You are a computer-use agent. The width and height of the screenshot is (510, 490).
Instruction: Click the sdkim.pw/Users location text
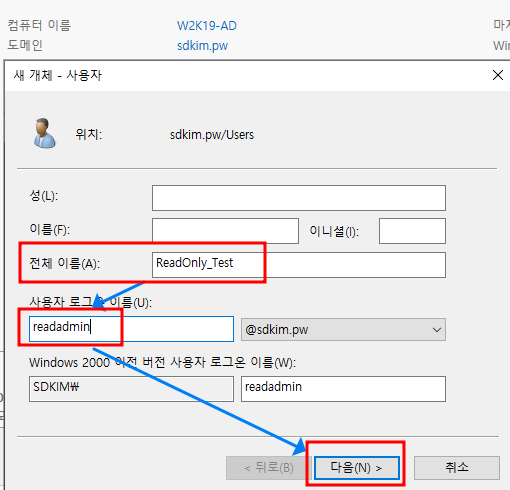coord(212,135)
